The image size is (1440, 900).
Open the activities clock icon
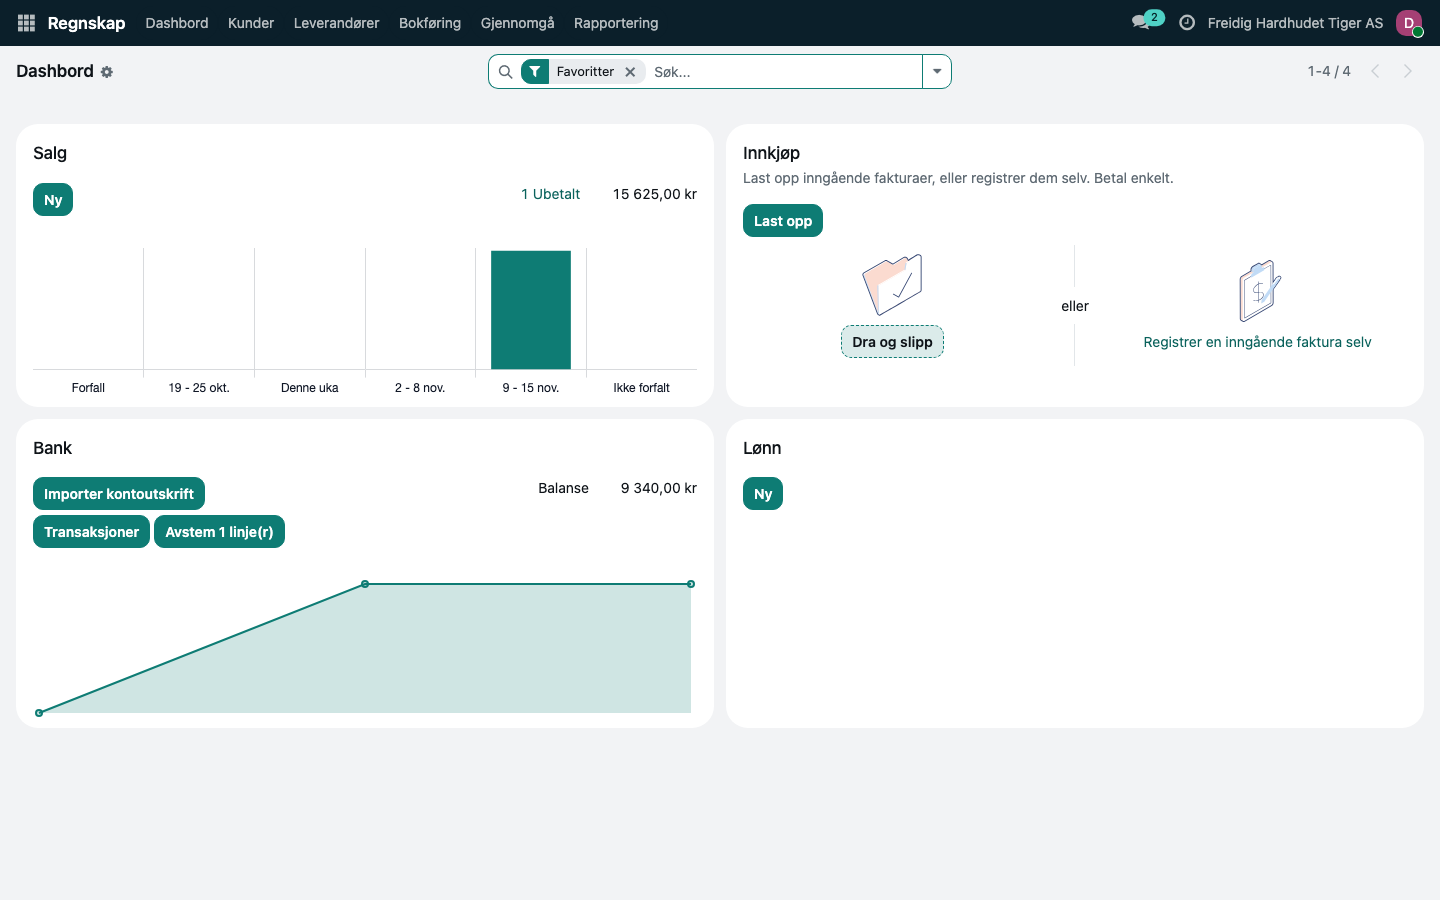point(1187,23)
